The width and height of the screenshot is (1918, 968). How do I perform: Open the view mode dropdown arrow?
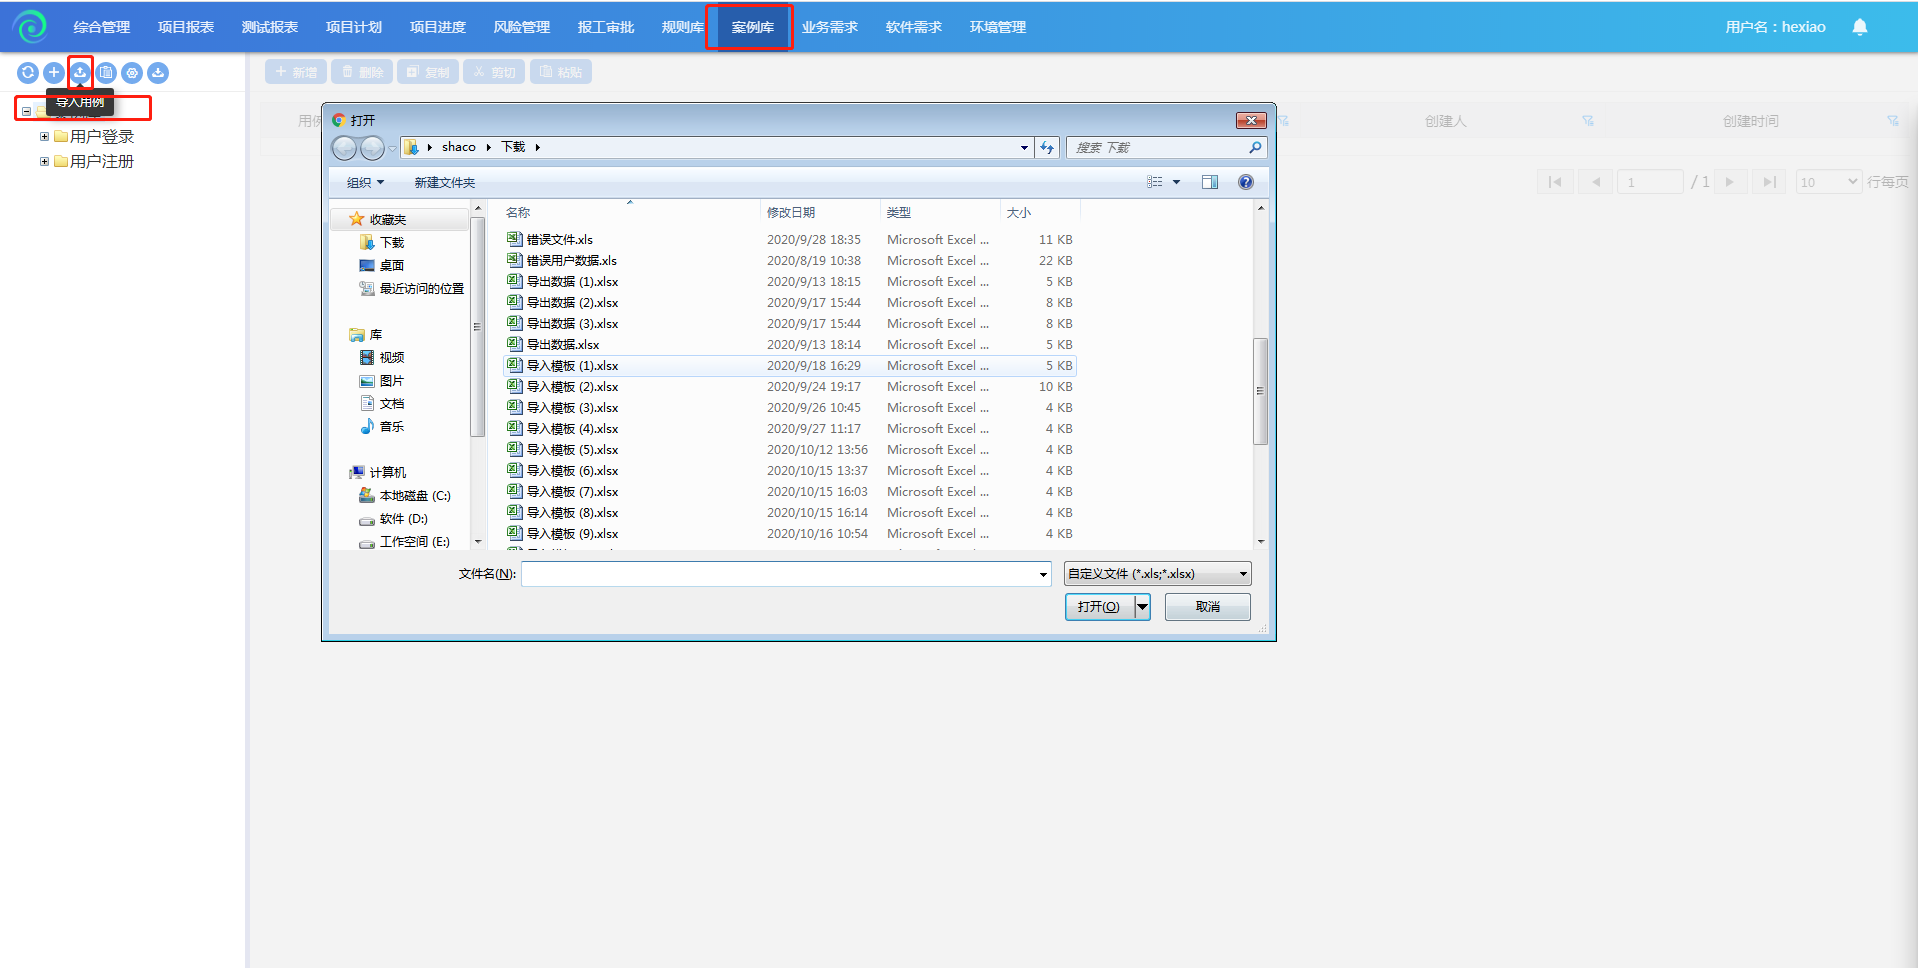(1176, 182)
